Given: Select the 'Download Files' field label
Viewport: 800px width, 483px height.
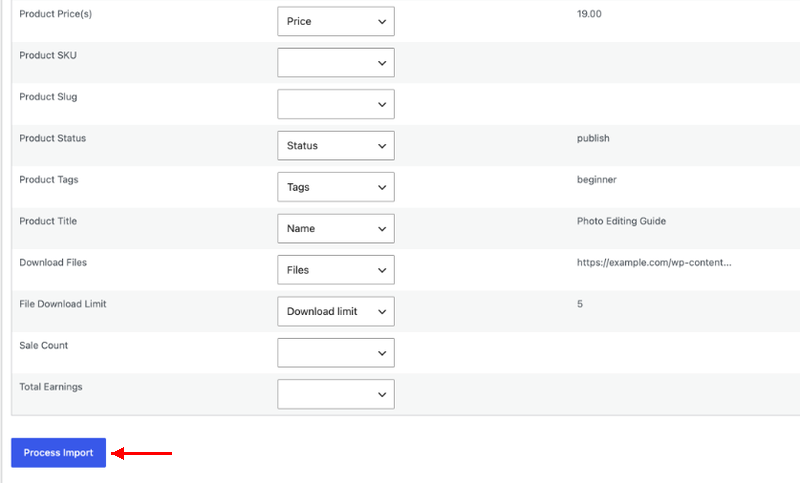Looking at the screenshot, I should [x=53, y=262].
